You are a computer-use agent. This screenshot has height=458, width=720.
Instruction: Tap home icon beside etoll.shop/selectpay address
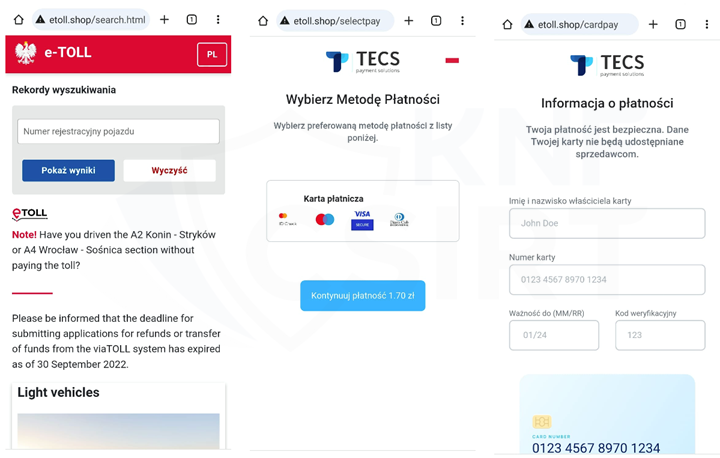263,21
